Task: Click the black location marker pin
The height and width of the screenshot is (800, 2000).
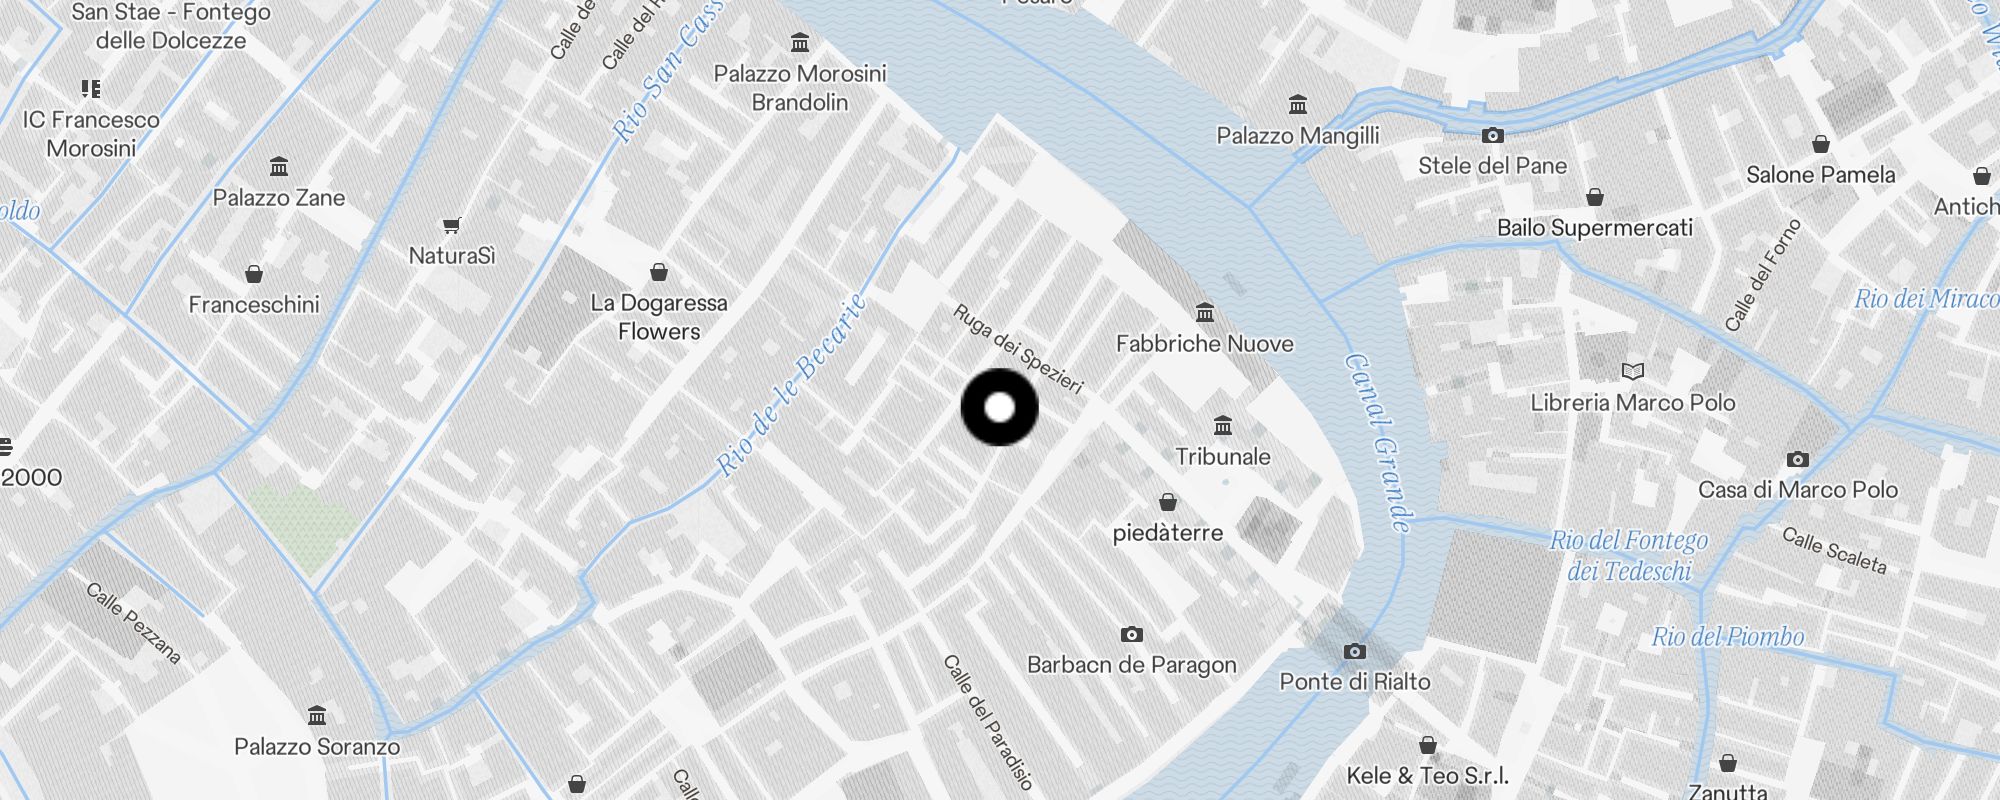Action: (1000, 407)
